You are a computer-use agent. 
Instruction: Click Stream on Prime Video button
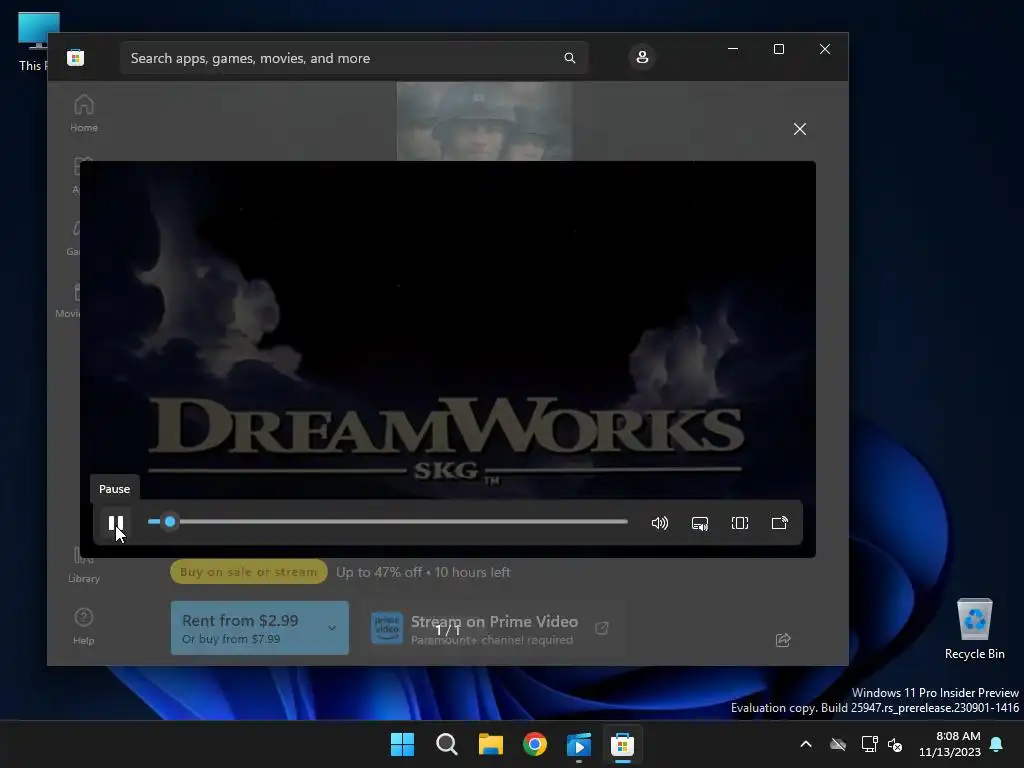[493, 628]
